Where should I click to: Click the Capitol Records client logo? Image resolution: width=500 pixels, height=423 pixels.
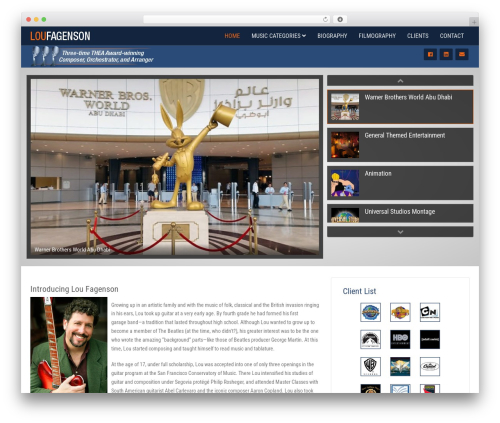click(x=430, y=366)
